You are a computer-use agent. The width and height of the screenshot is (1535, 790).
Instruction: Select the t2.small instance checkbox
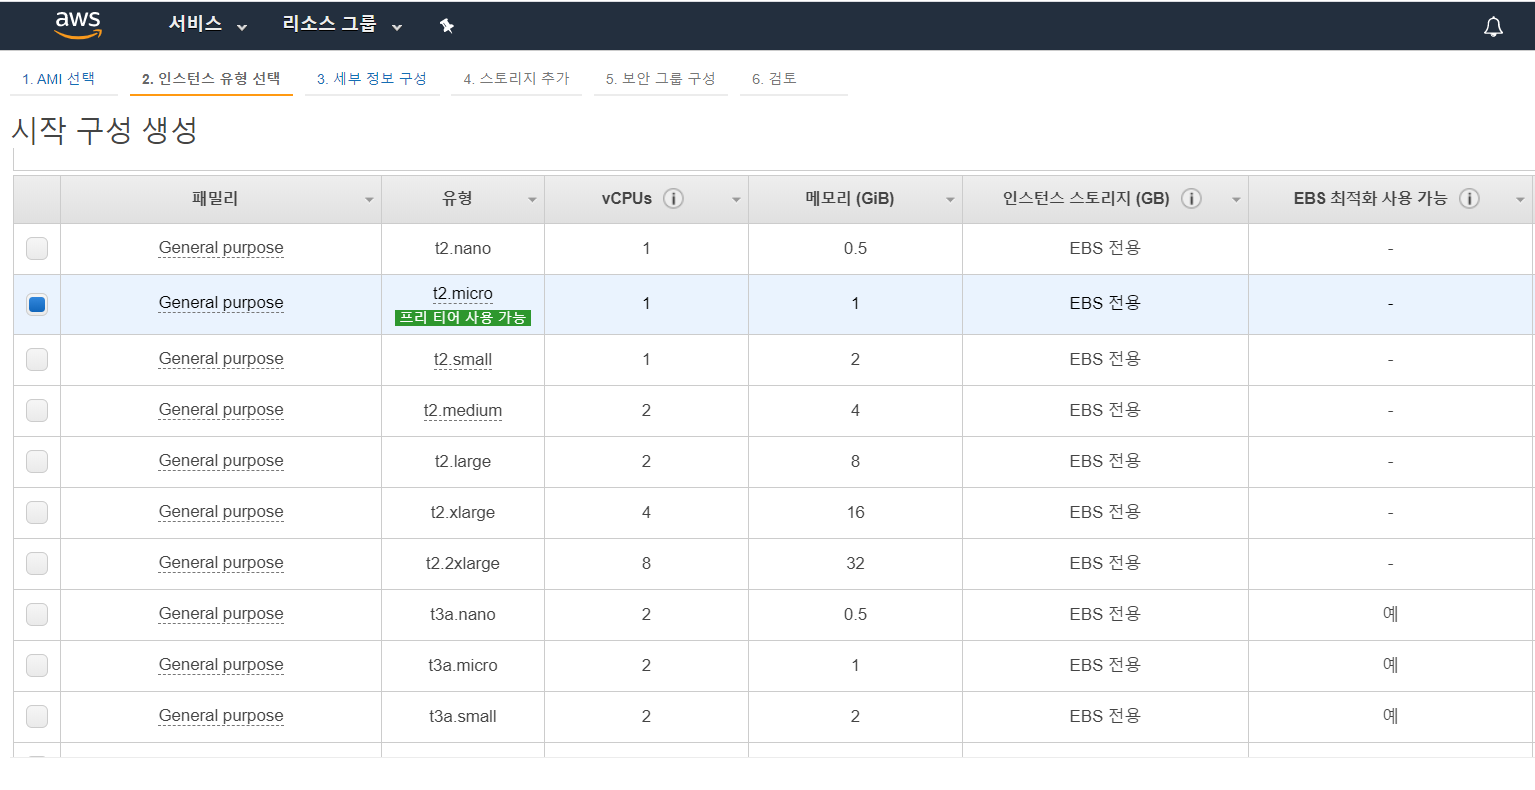[x=37, y=359]
